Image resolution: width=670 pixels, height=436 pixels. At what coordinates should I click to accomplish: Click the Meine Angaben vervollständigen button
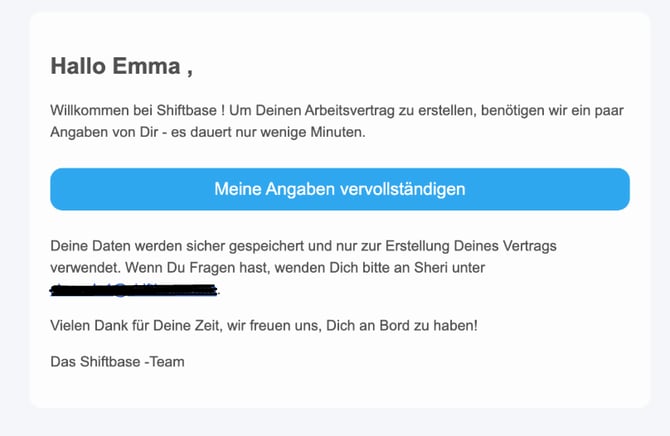pyautogui.click(x=340, y=189)
